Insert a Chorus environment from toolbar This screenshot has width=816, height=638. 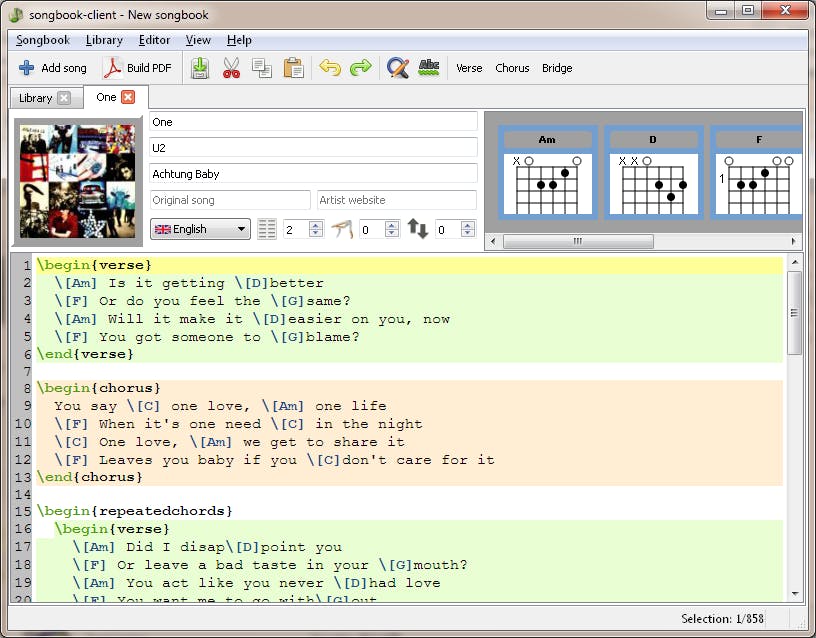(512, 68)
